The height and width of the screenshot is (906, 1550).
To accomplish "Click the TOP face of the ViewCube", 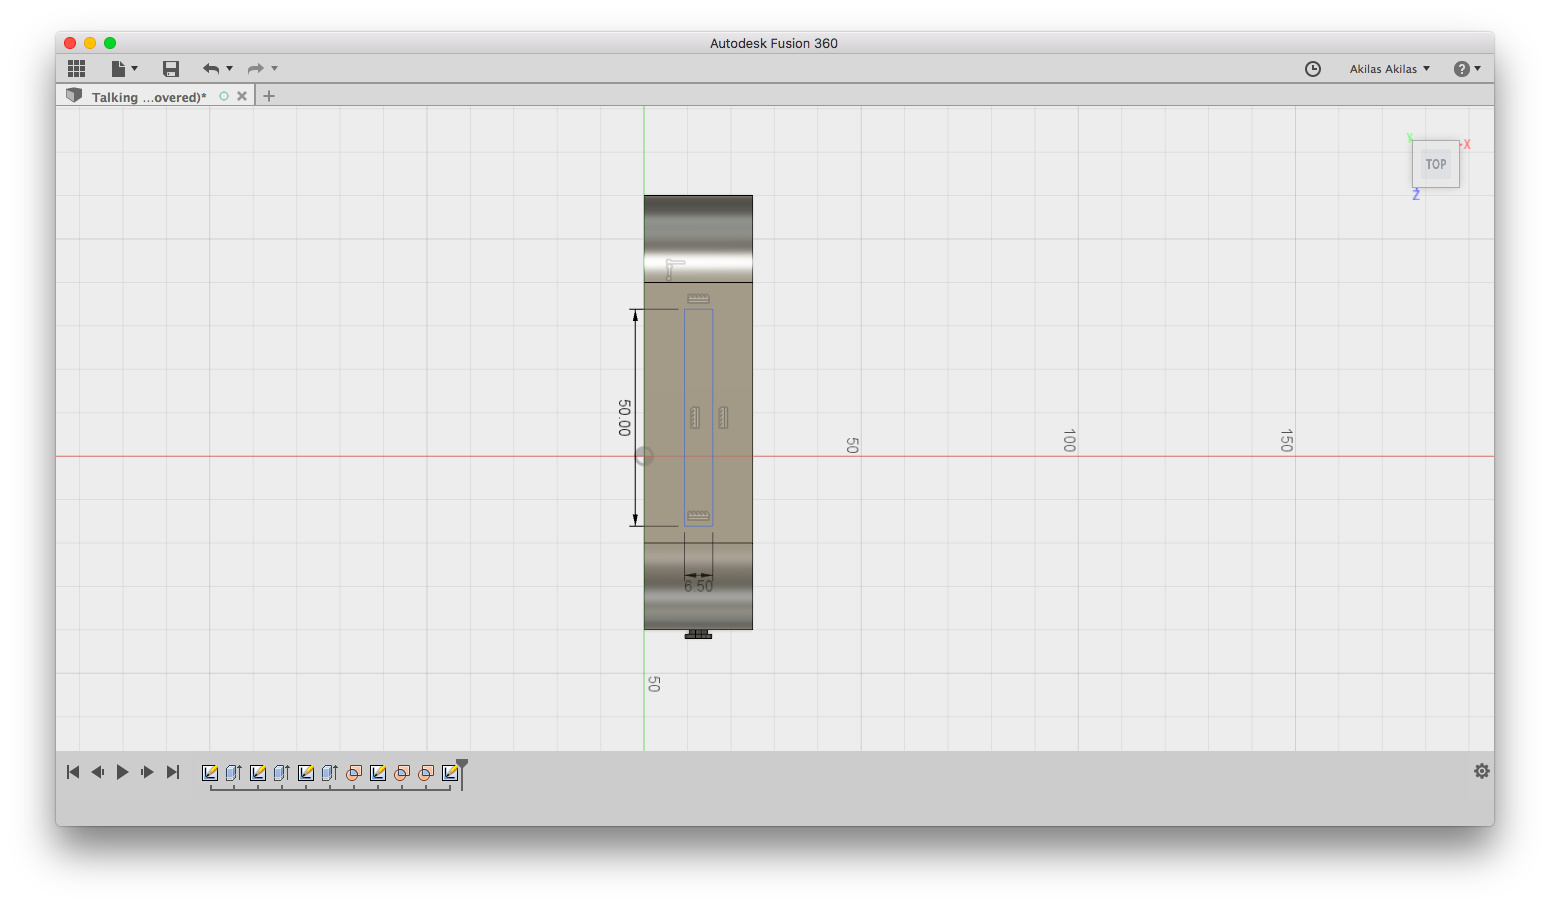I will [1436, 164].
